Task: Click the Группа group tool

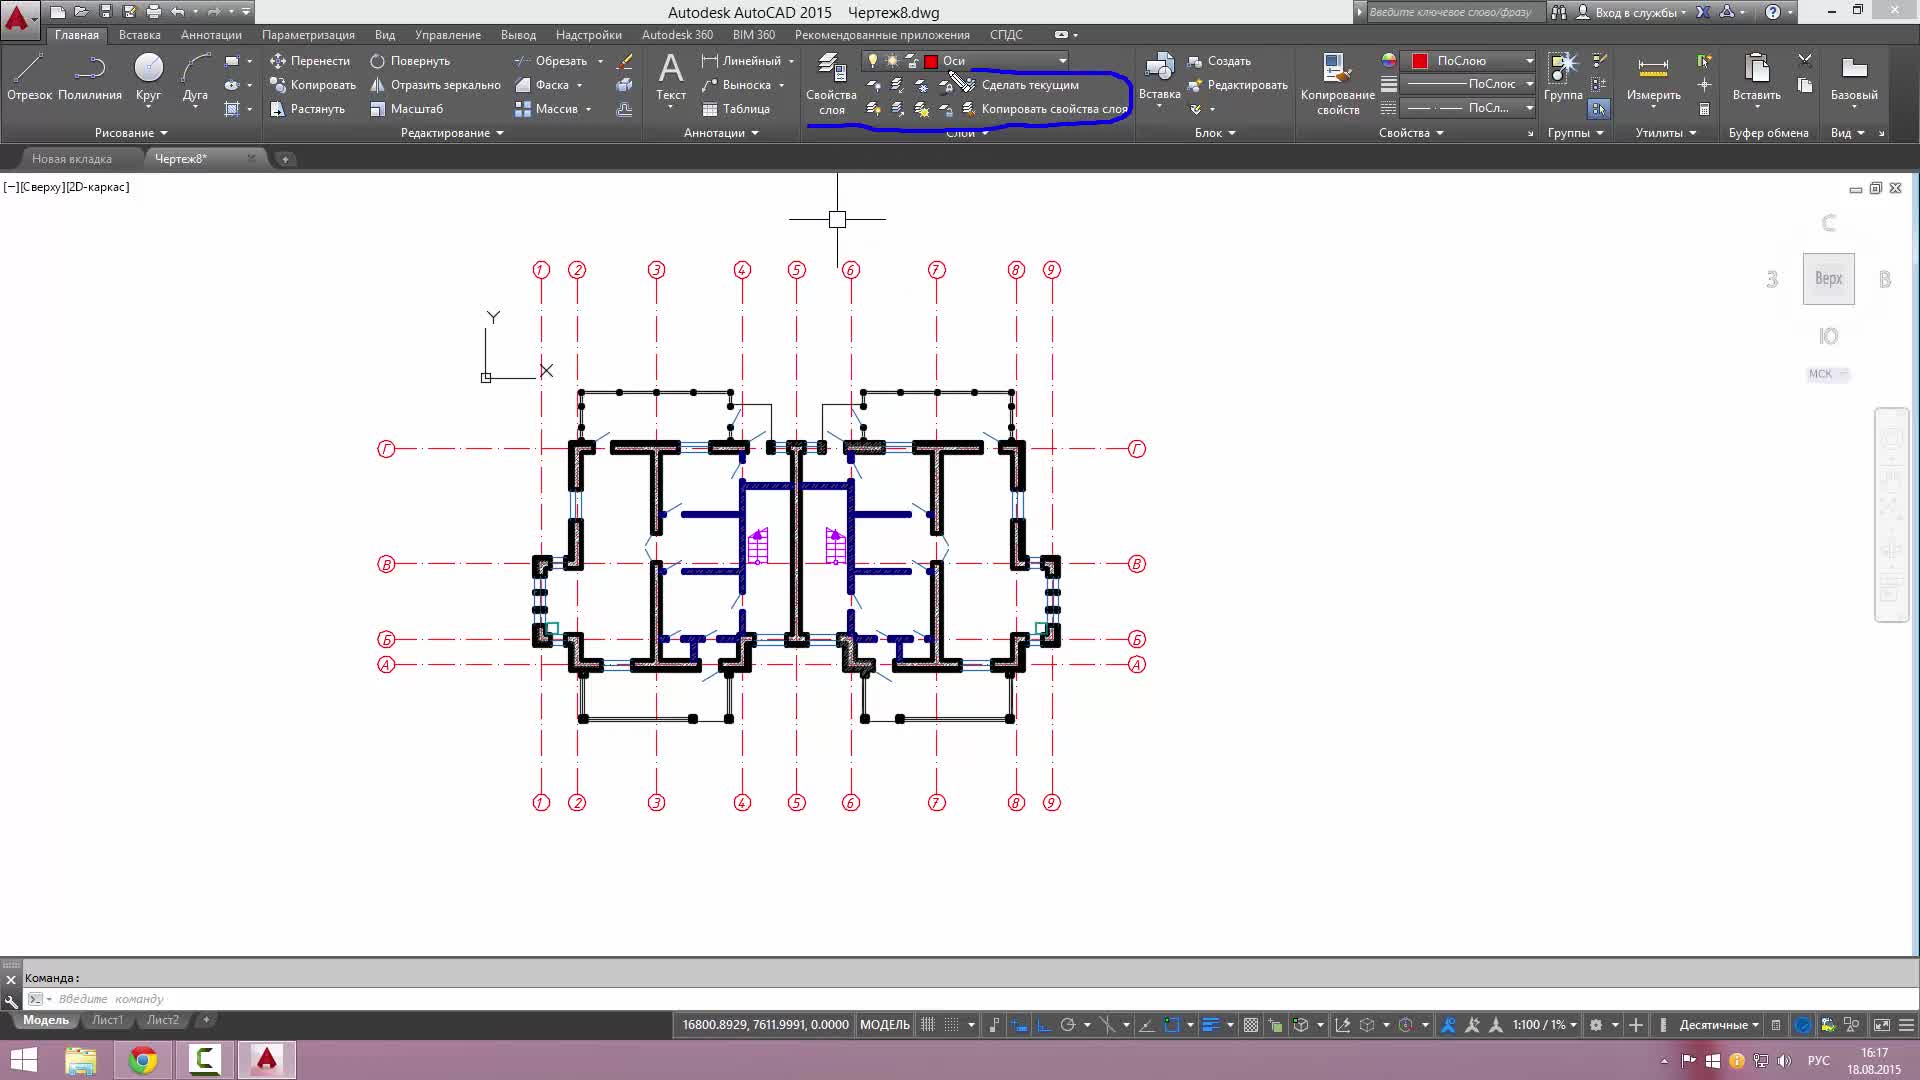Action: coord(1563,77)
